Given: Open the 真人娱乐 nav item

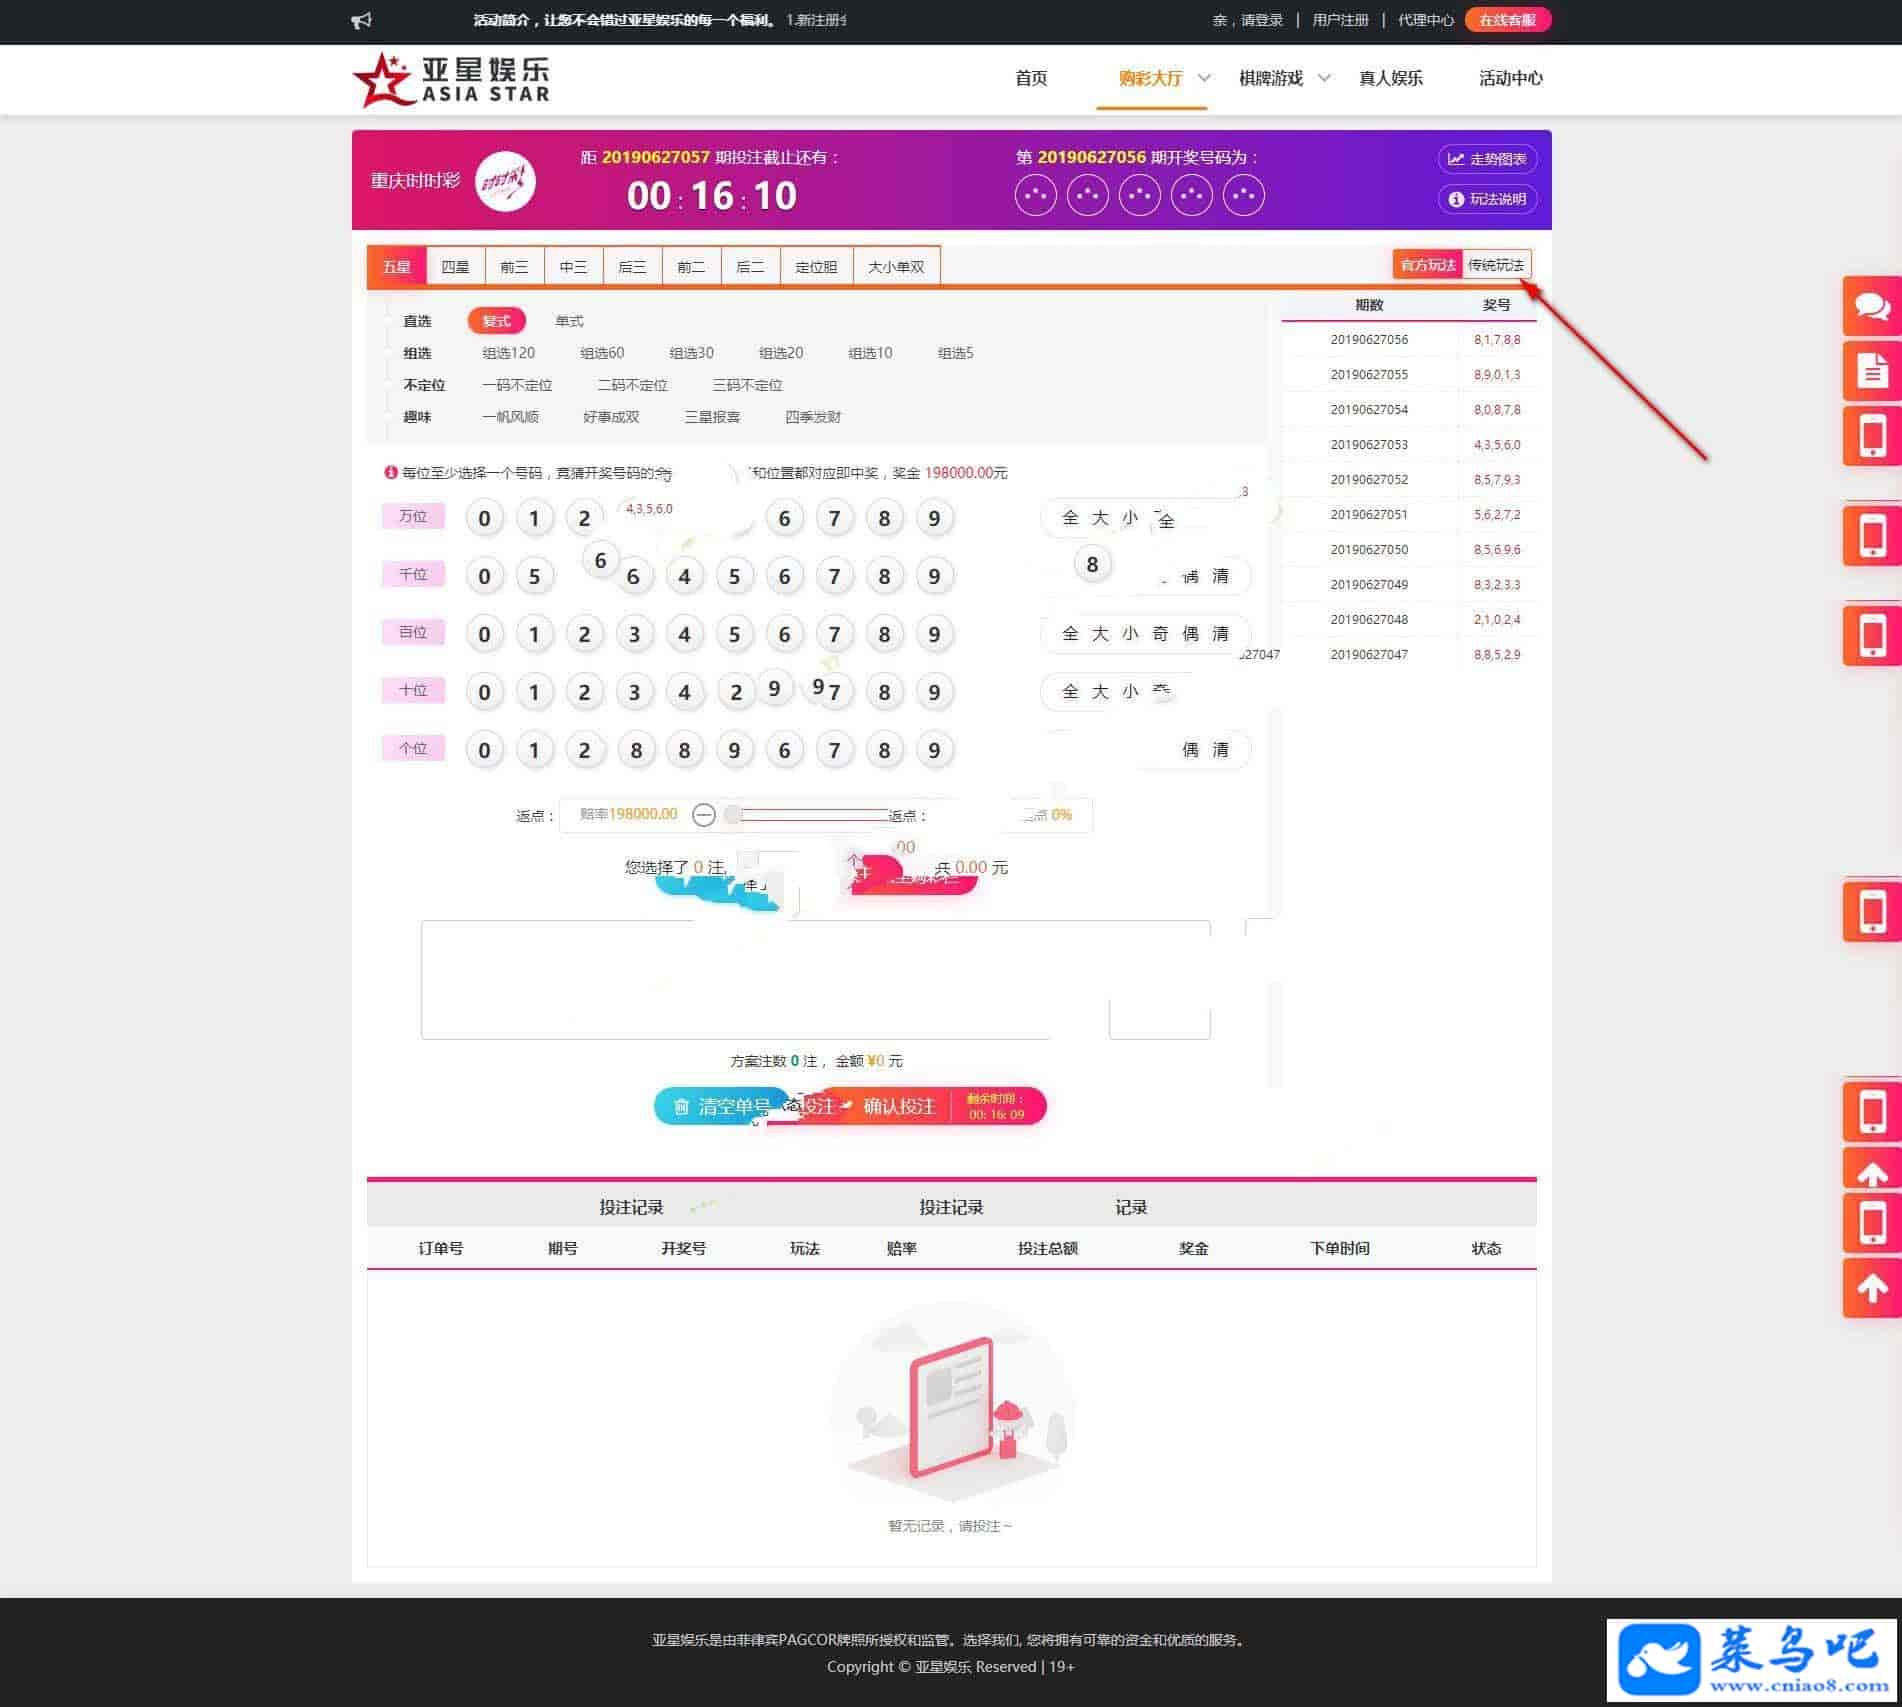Looking at the screenshot, I should pyautogui.click(x=1390, y=78).
